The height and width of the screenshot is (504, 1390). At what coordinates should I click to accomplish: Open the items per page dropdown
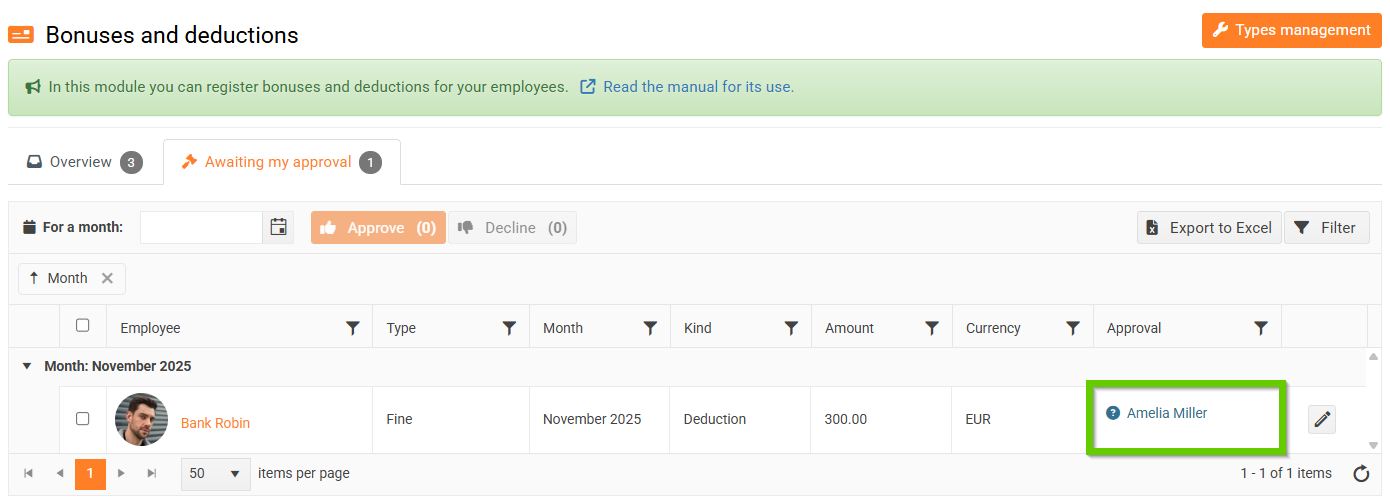click(216, 473)
